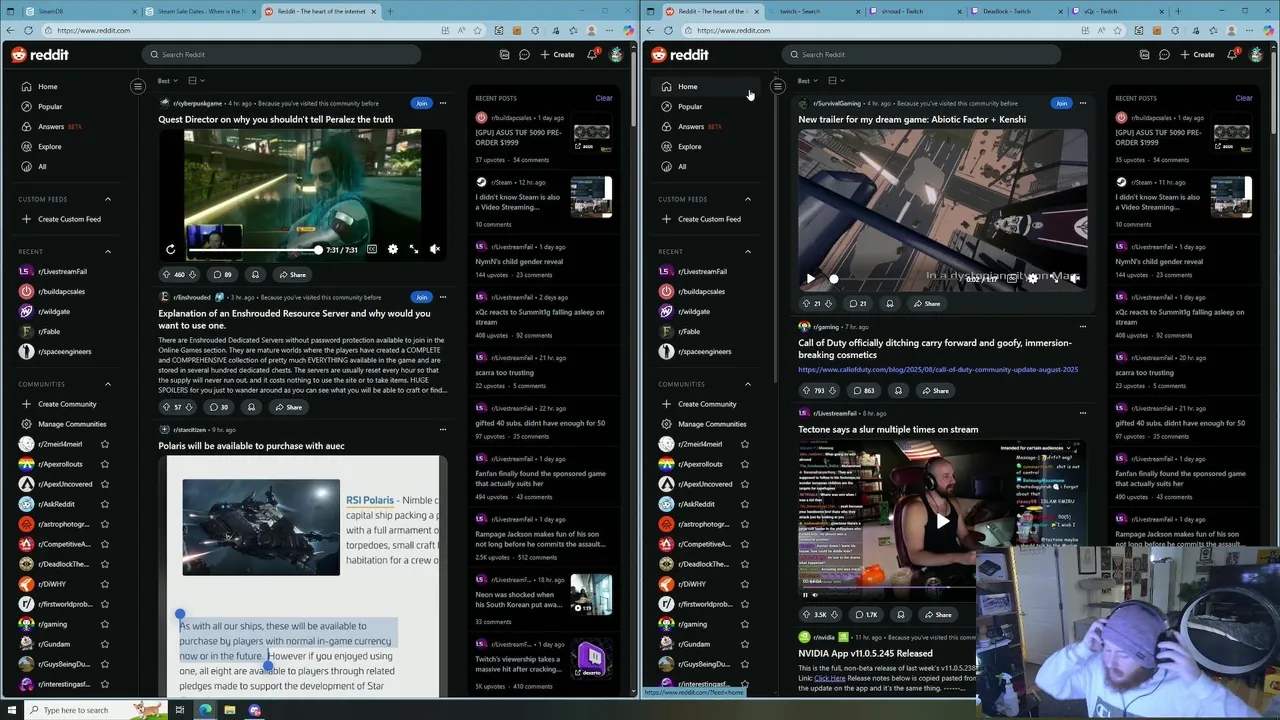Replay the Cyberpunk video in left window
The image size is (1280, 720).
coord(170,249)
